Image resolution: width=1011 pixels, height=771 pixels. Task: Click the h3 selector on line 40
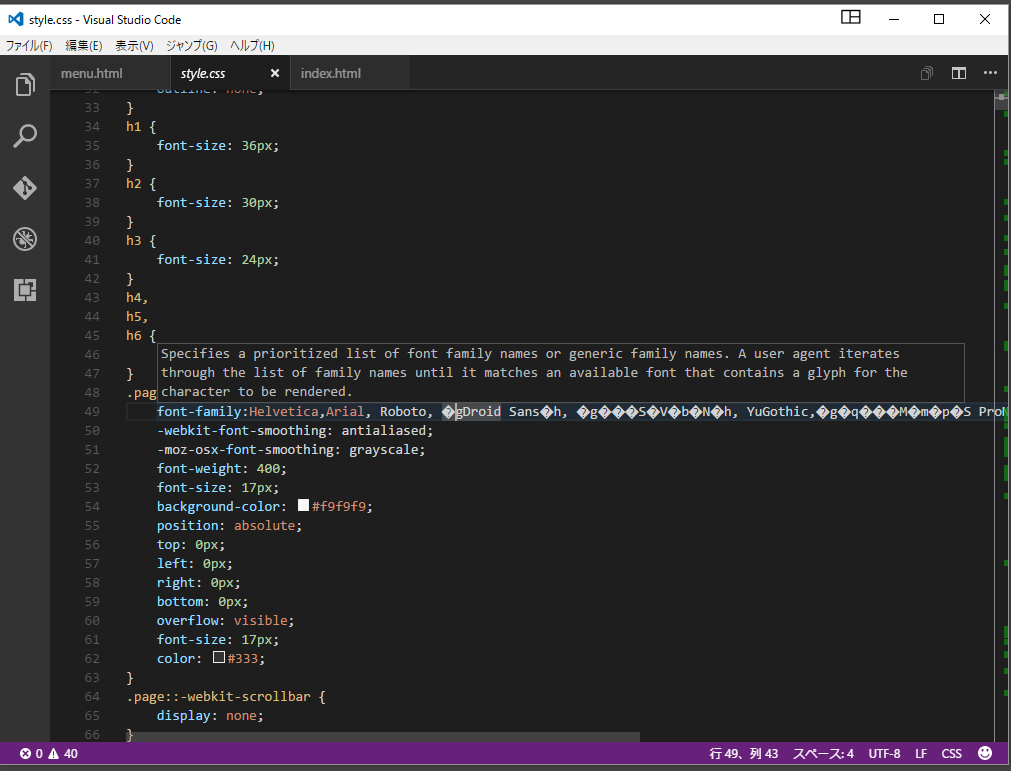[x=133, y=240]
